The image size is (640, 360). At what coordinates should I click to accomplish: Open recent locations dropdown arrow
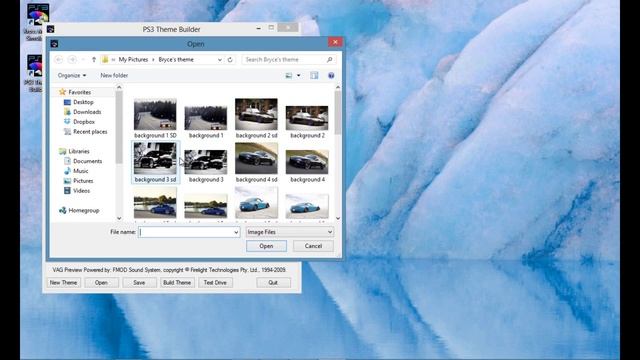(83, 60)
